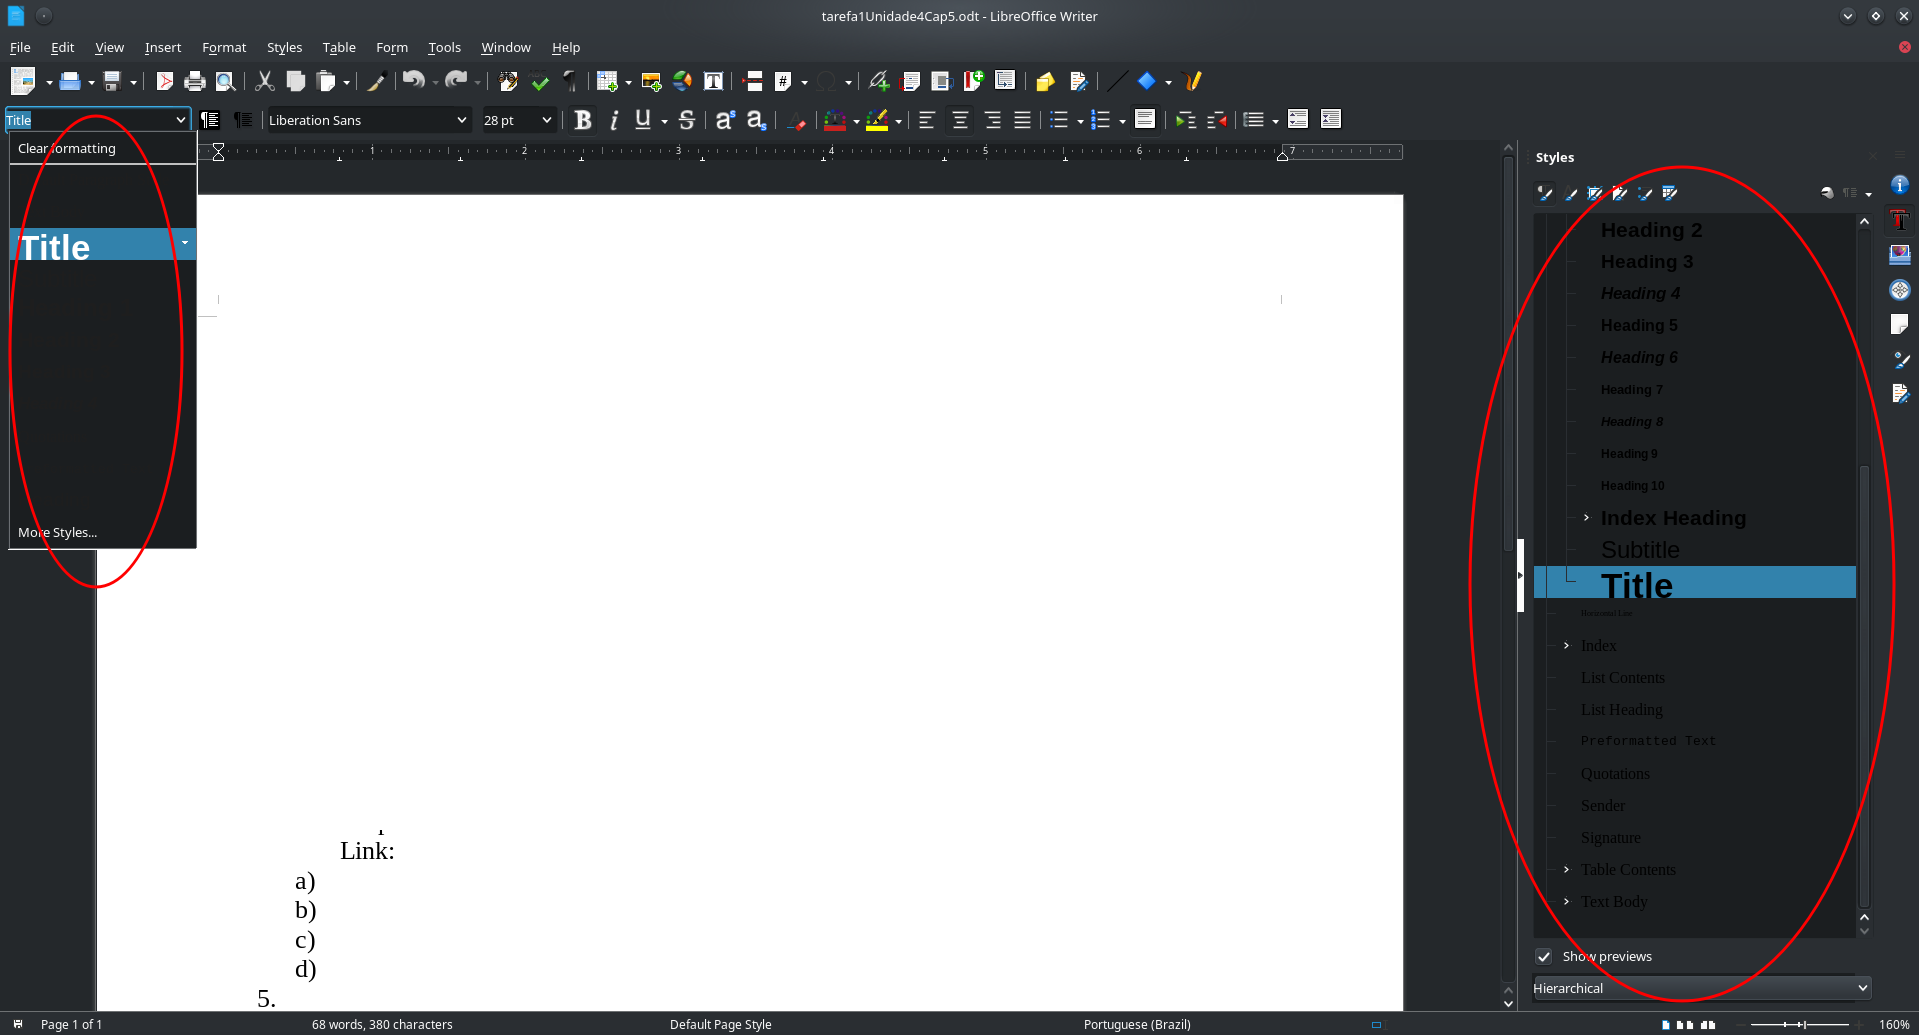Open Print Preview magnifier icon

(x=226, y=81)
